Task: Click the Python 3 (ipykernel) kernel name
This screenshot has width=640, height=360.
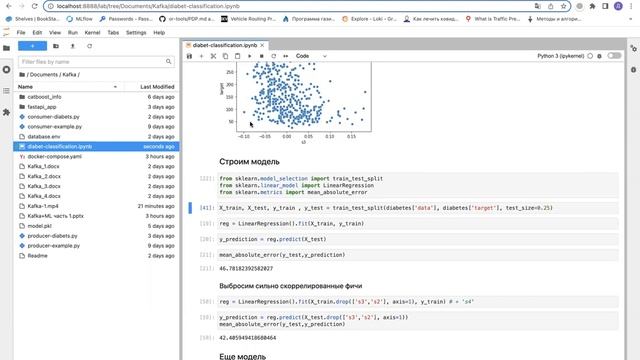Action: click(560, 56)
